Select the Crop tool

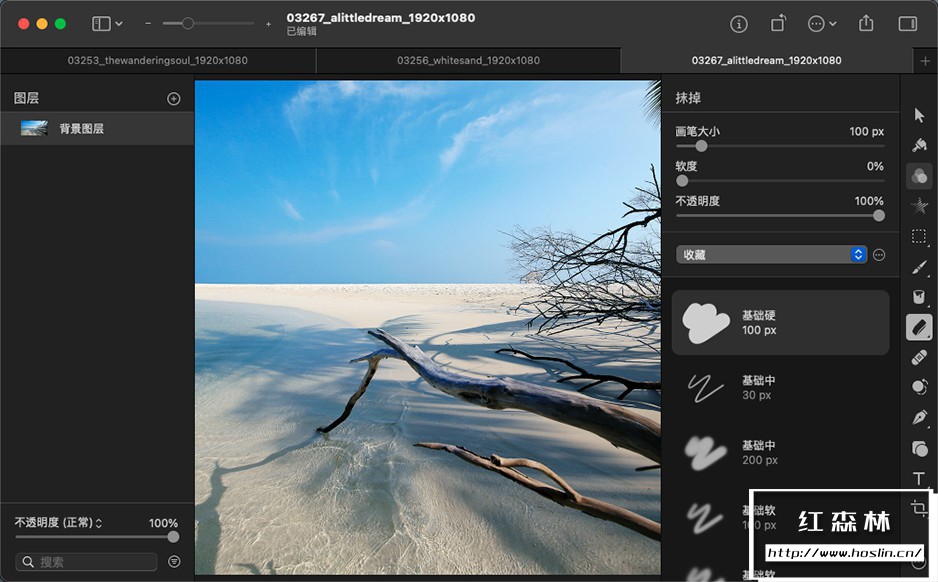[919, 509]
